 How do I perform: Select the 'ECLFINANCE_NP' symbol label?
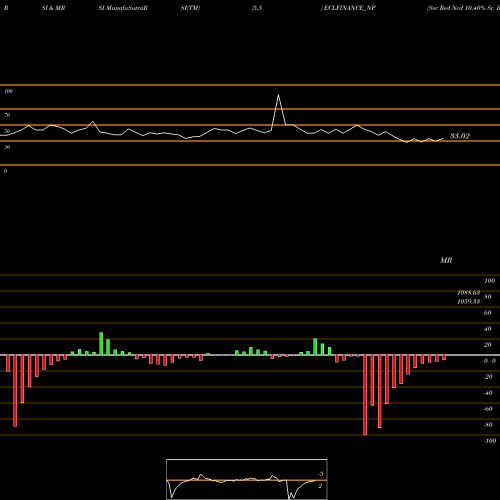[350, 8]
